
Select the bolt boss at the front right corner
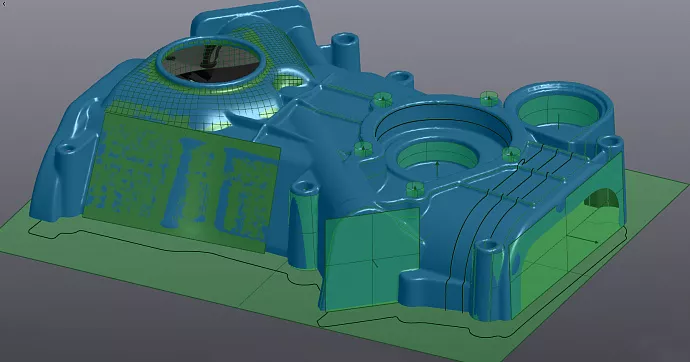[488, 273]
